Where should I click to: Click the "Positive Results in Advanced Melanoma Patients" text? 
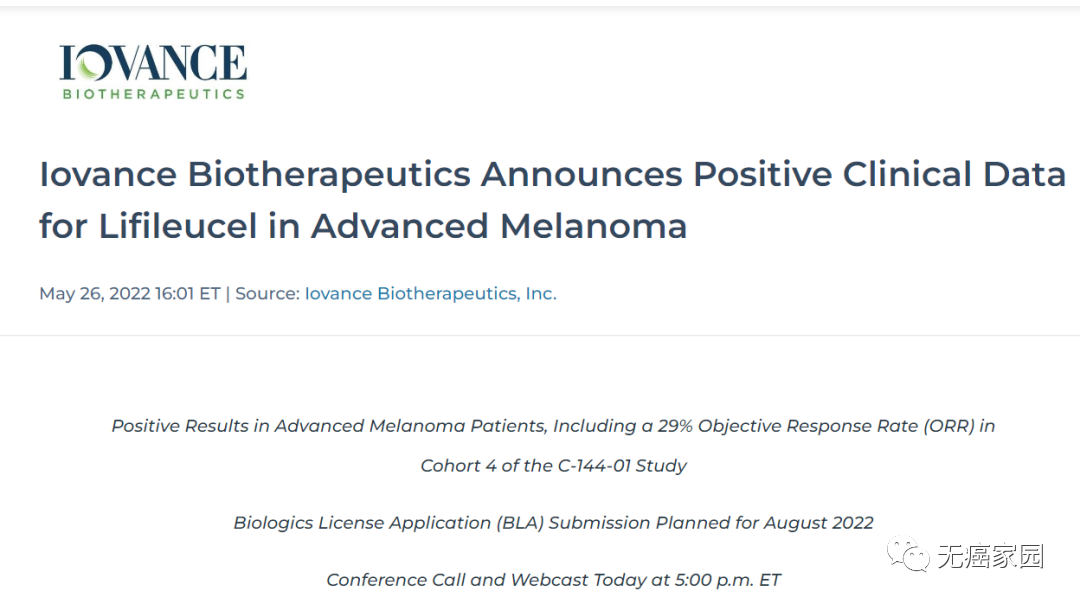(x=328, y=426)
